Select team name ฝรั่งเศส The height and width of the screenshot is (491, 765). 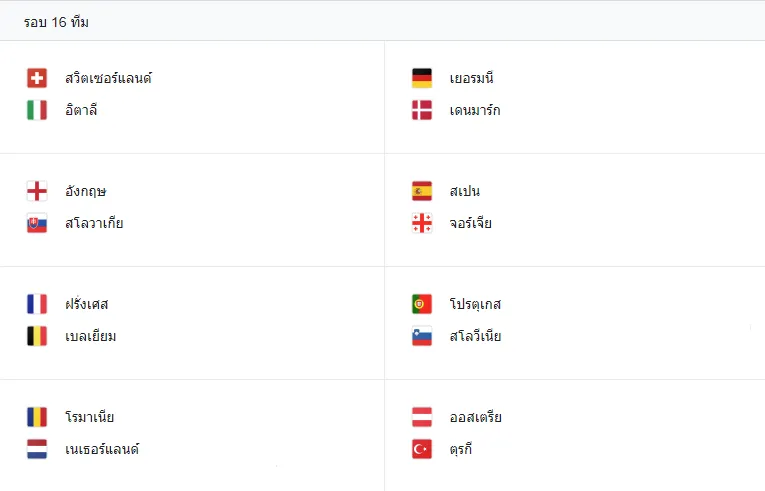click(x=87, y=304)
